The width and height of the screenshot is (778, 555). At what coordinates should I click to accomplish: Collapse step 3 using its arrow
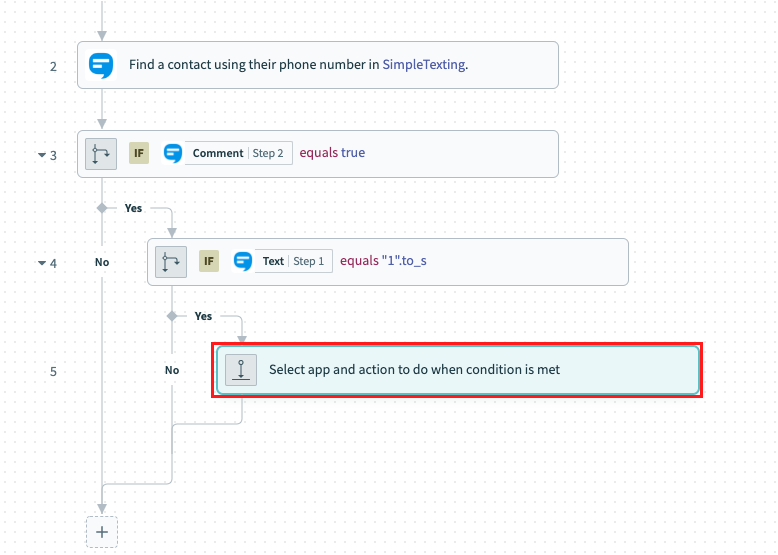42,155
